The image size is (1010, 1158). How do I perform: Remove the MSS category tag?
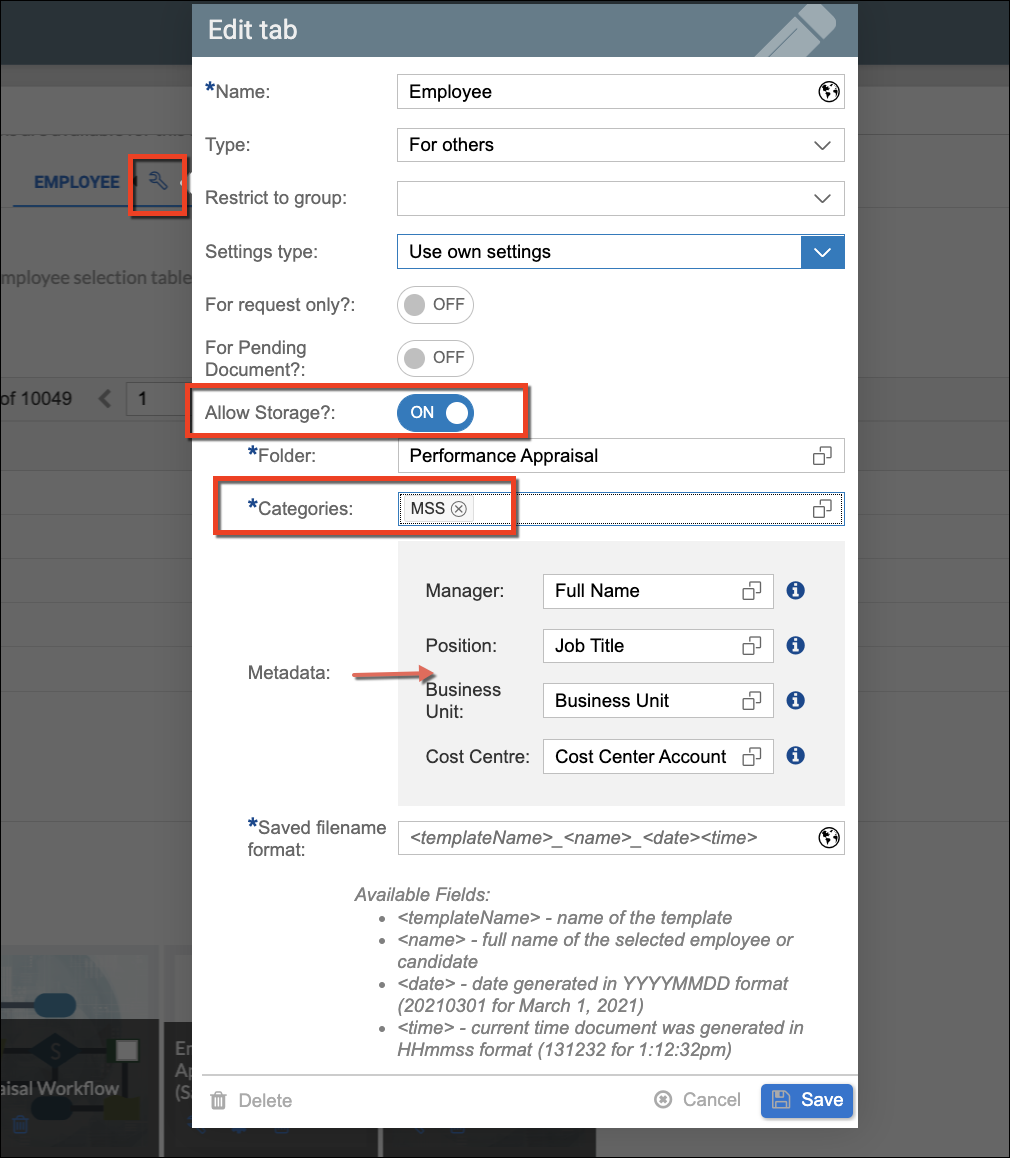459,509
